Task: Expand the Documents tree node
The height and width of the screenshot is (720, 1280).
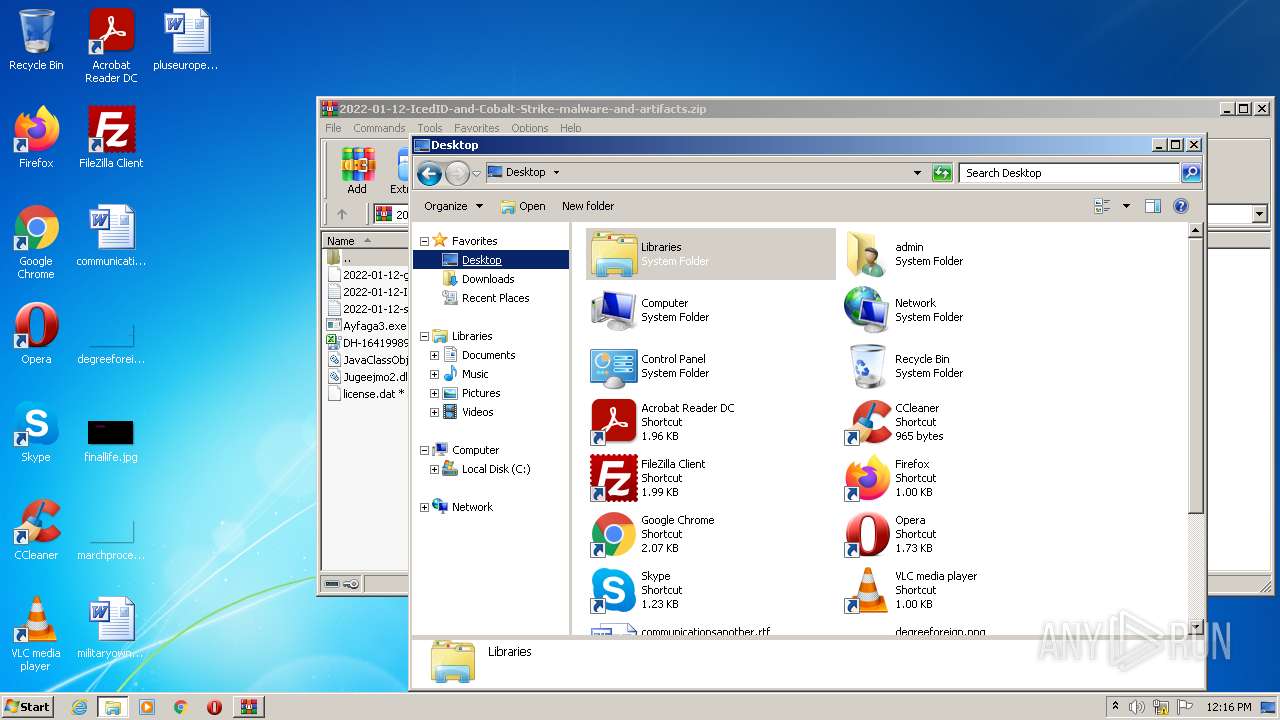Action: (434, 355)
